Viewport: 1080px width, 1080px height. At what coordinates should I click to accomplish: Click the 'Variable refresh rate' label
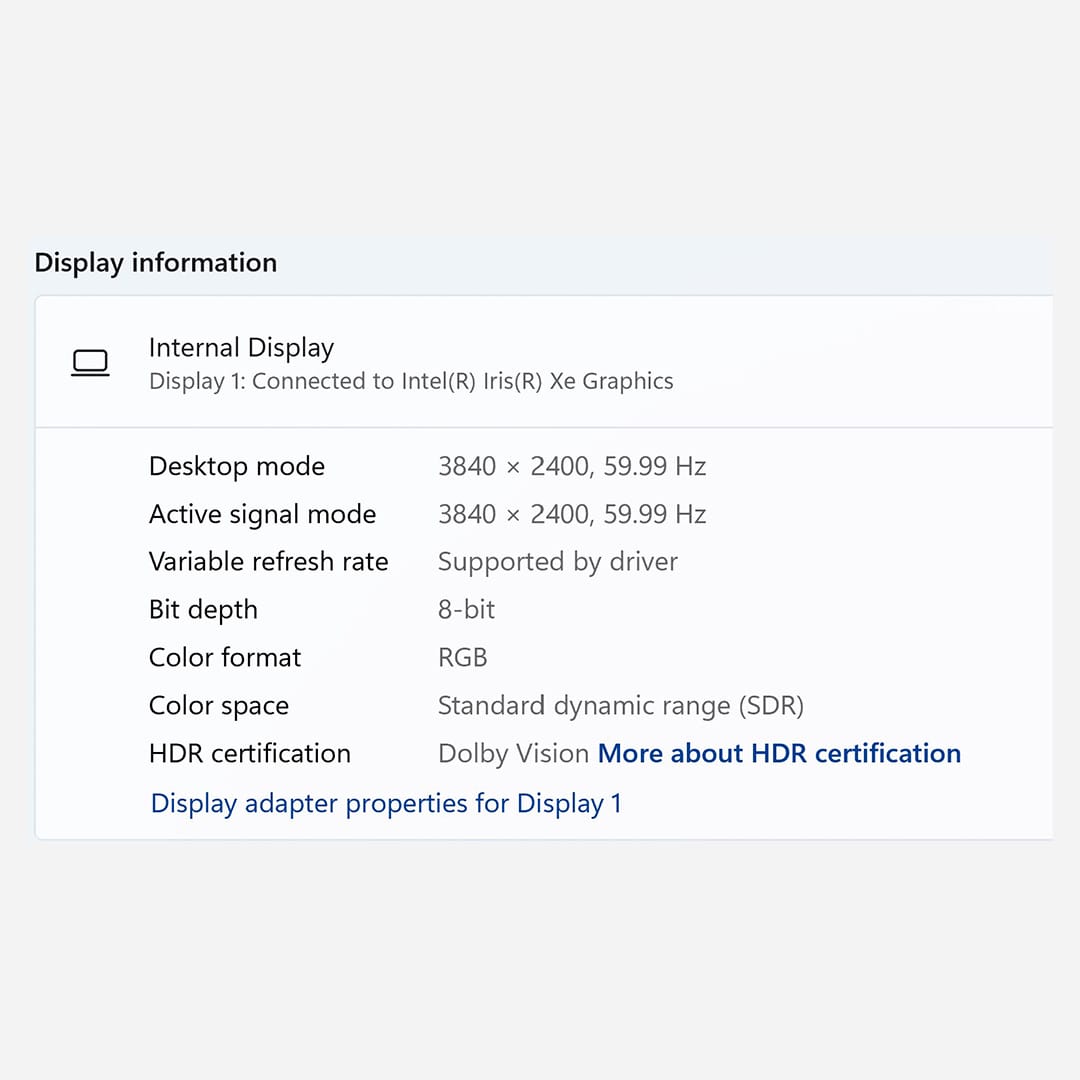click(268, 561)
